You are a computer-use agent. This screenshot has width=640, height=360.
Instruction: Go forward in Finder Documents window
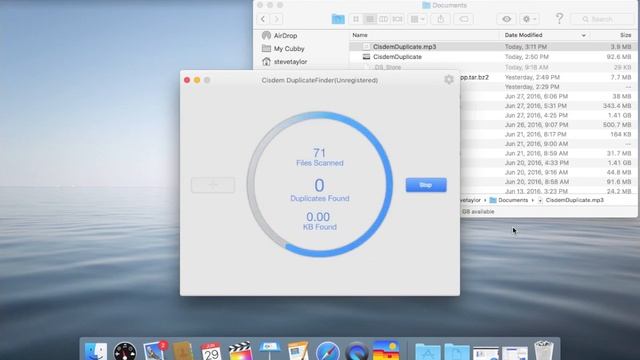click(x=276, y=19)
